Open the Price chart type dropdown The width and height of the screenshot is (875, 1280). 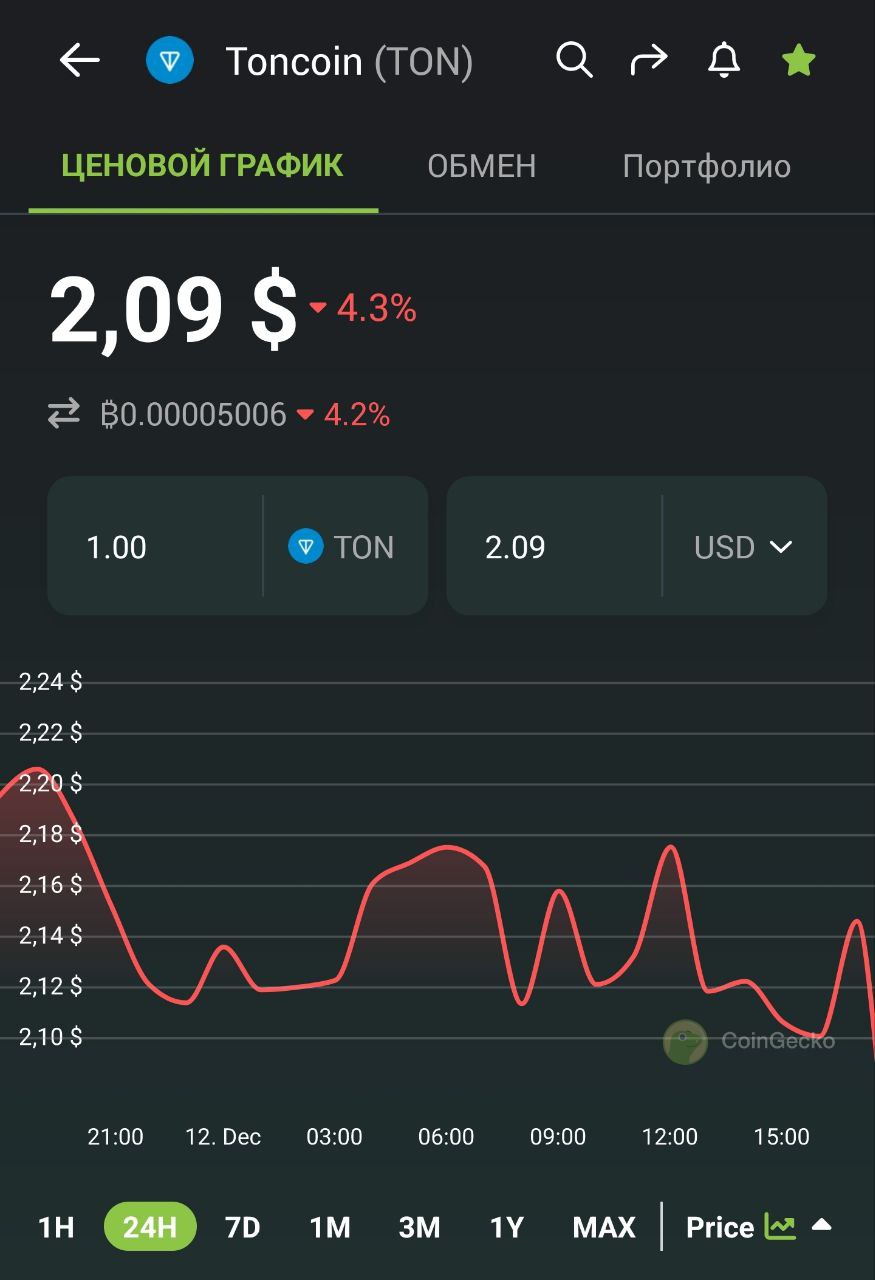pyautogui.click(x=758, y=1227)
